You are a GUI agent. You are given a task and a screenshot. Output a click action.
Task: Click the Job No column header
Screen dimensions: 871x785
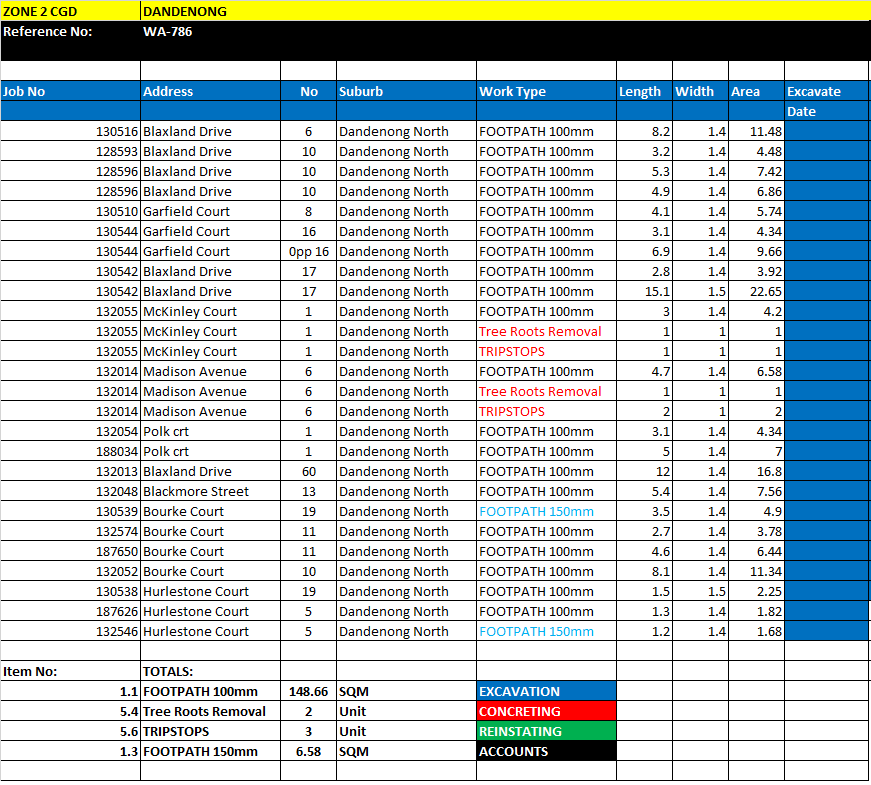coord(70,91)
